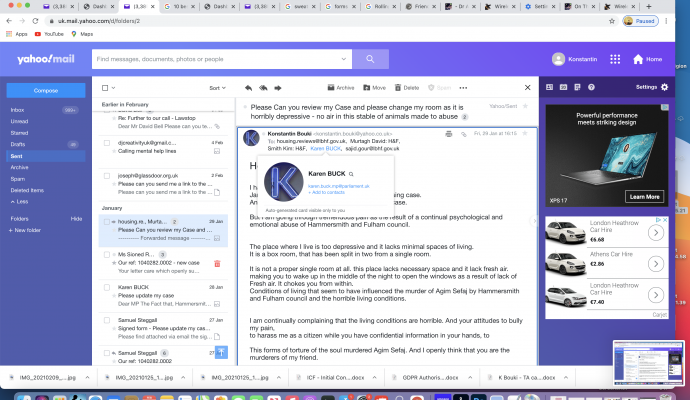Archive the open message
Screen dimensions: 690x400
(340, 88)
